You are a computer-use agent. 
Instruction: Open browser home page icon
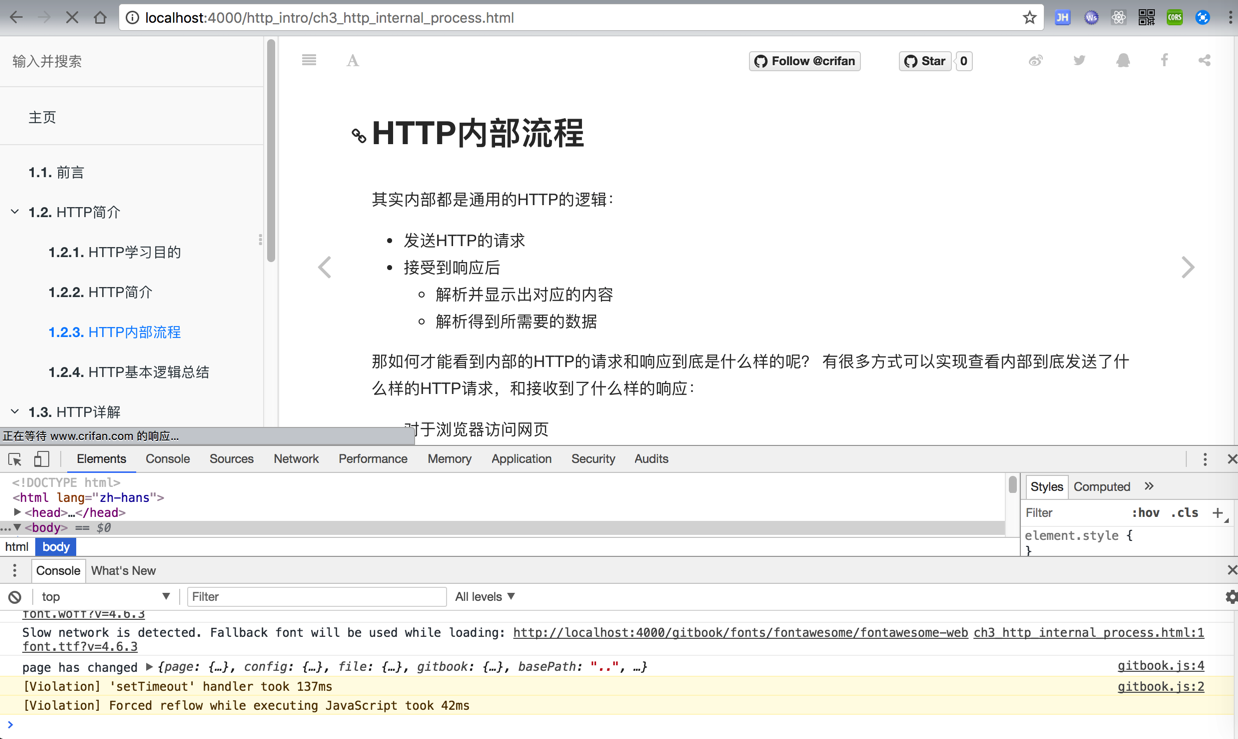tap(100, 18)
